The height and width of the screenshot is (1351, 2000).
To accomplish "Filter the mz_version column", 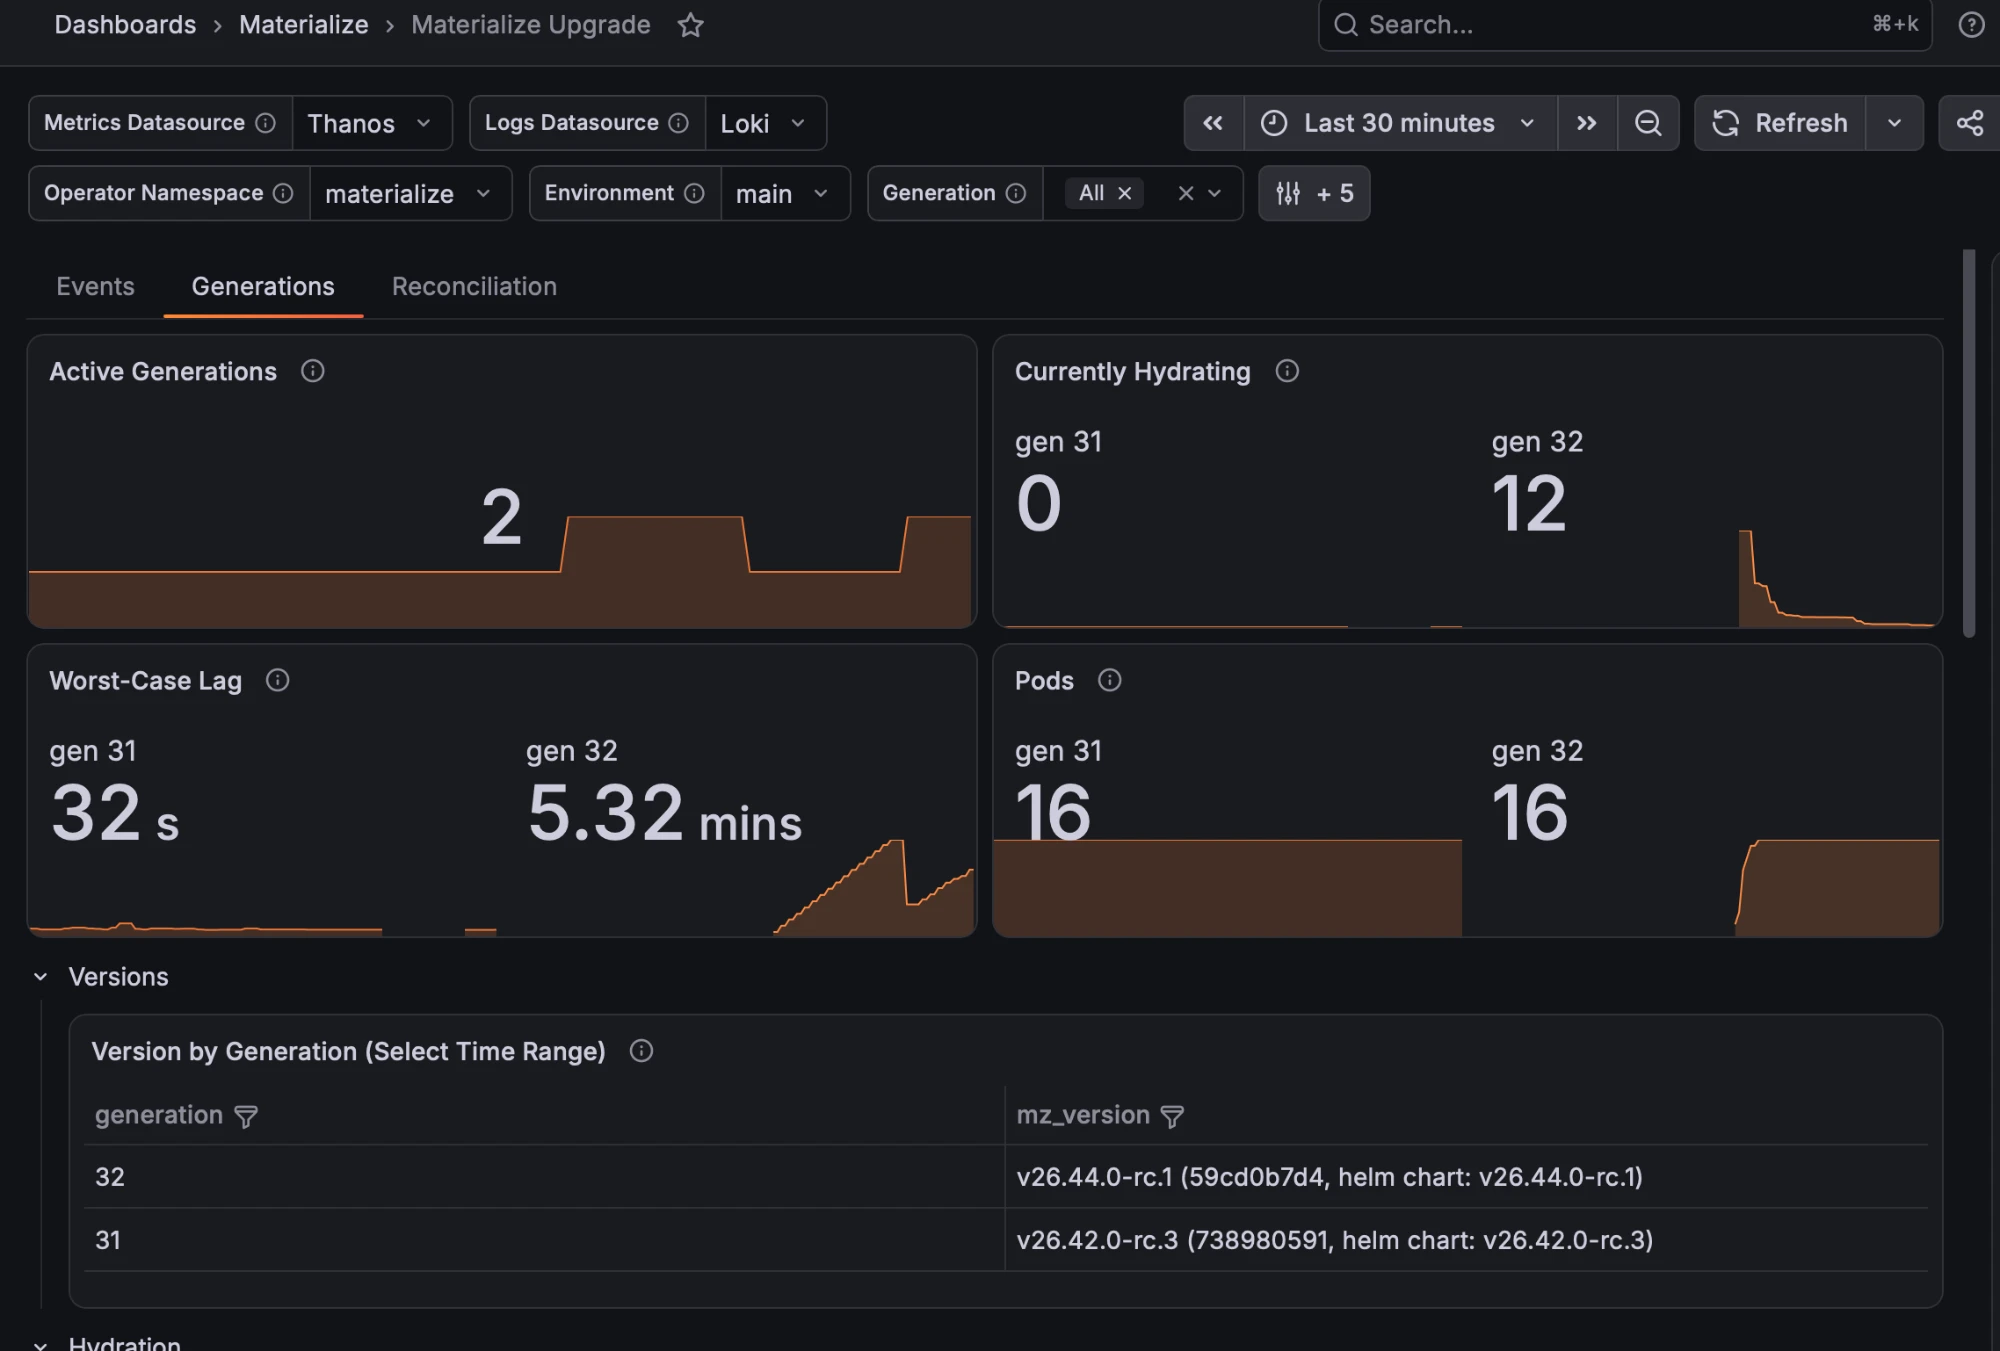I will click(x=1172, y=1116).
